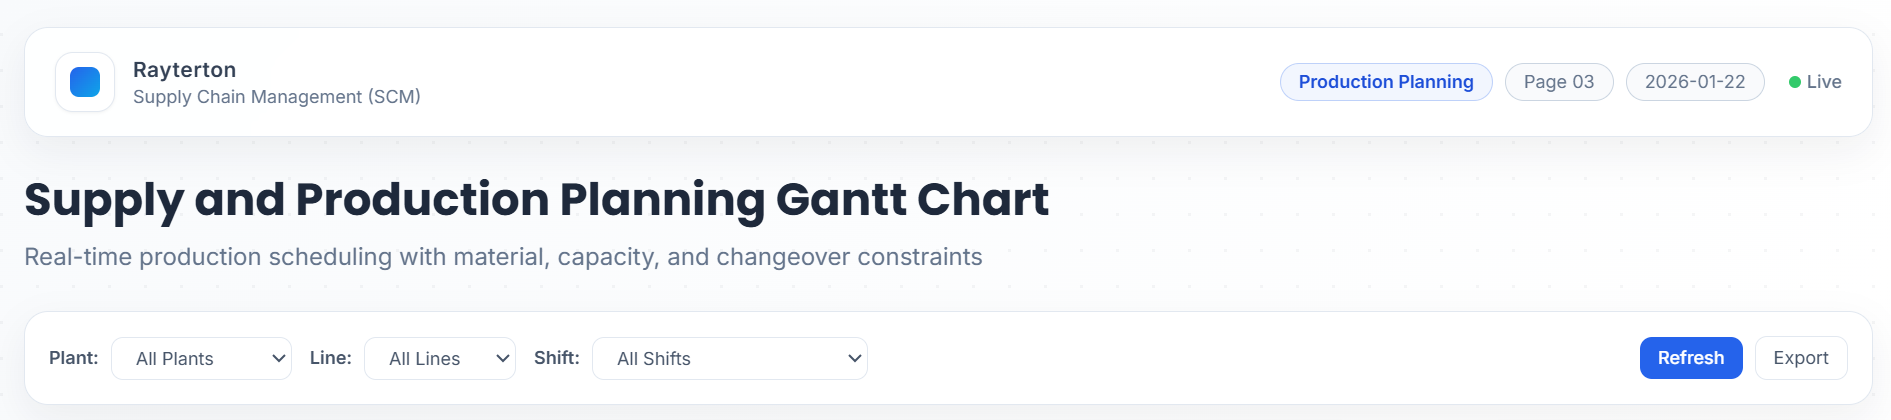Click the blue Rayterton logo icon
1891x420 pixels.
tap(85, 82)
